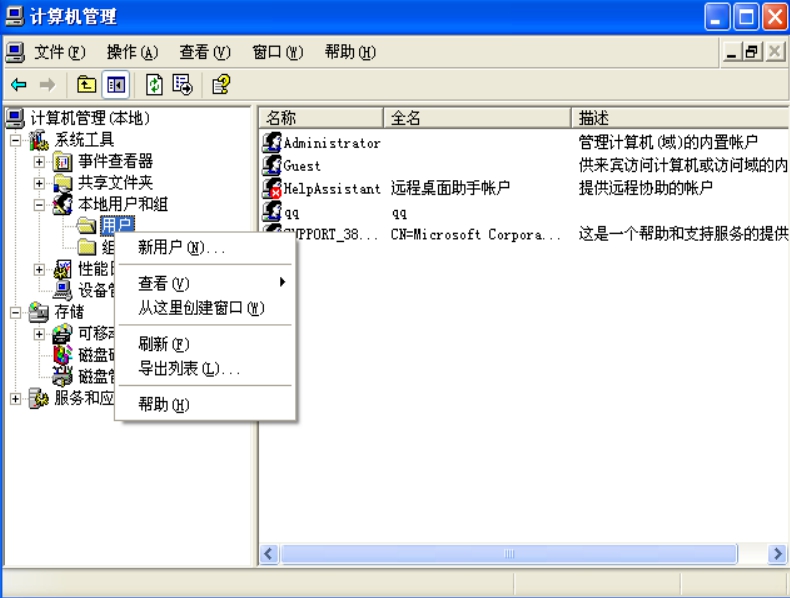The height and width of the screenshot is (598, 790).
Task: Collapse the 存储 node
Action: 16,313
